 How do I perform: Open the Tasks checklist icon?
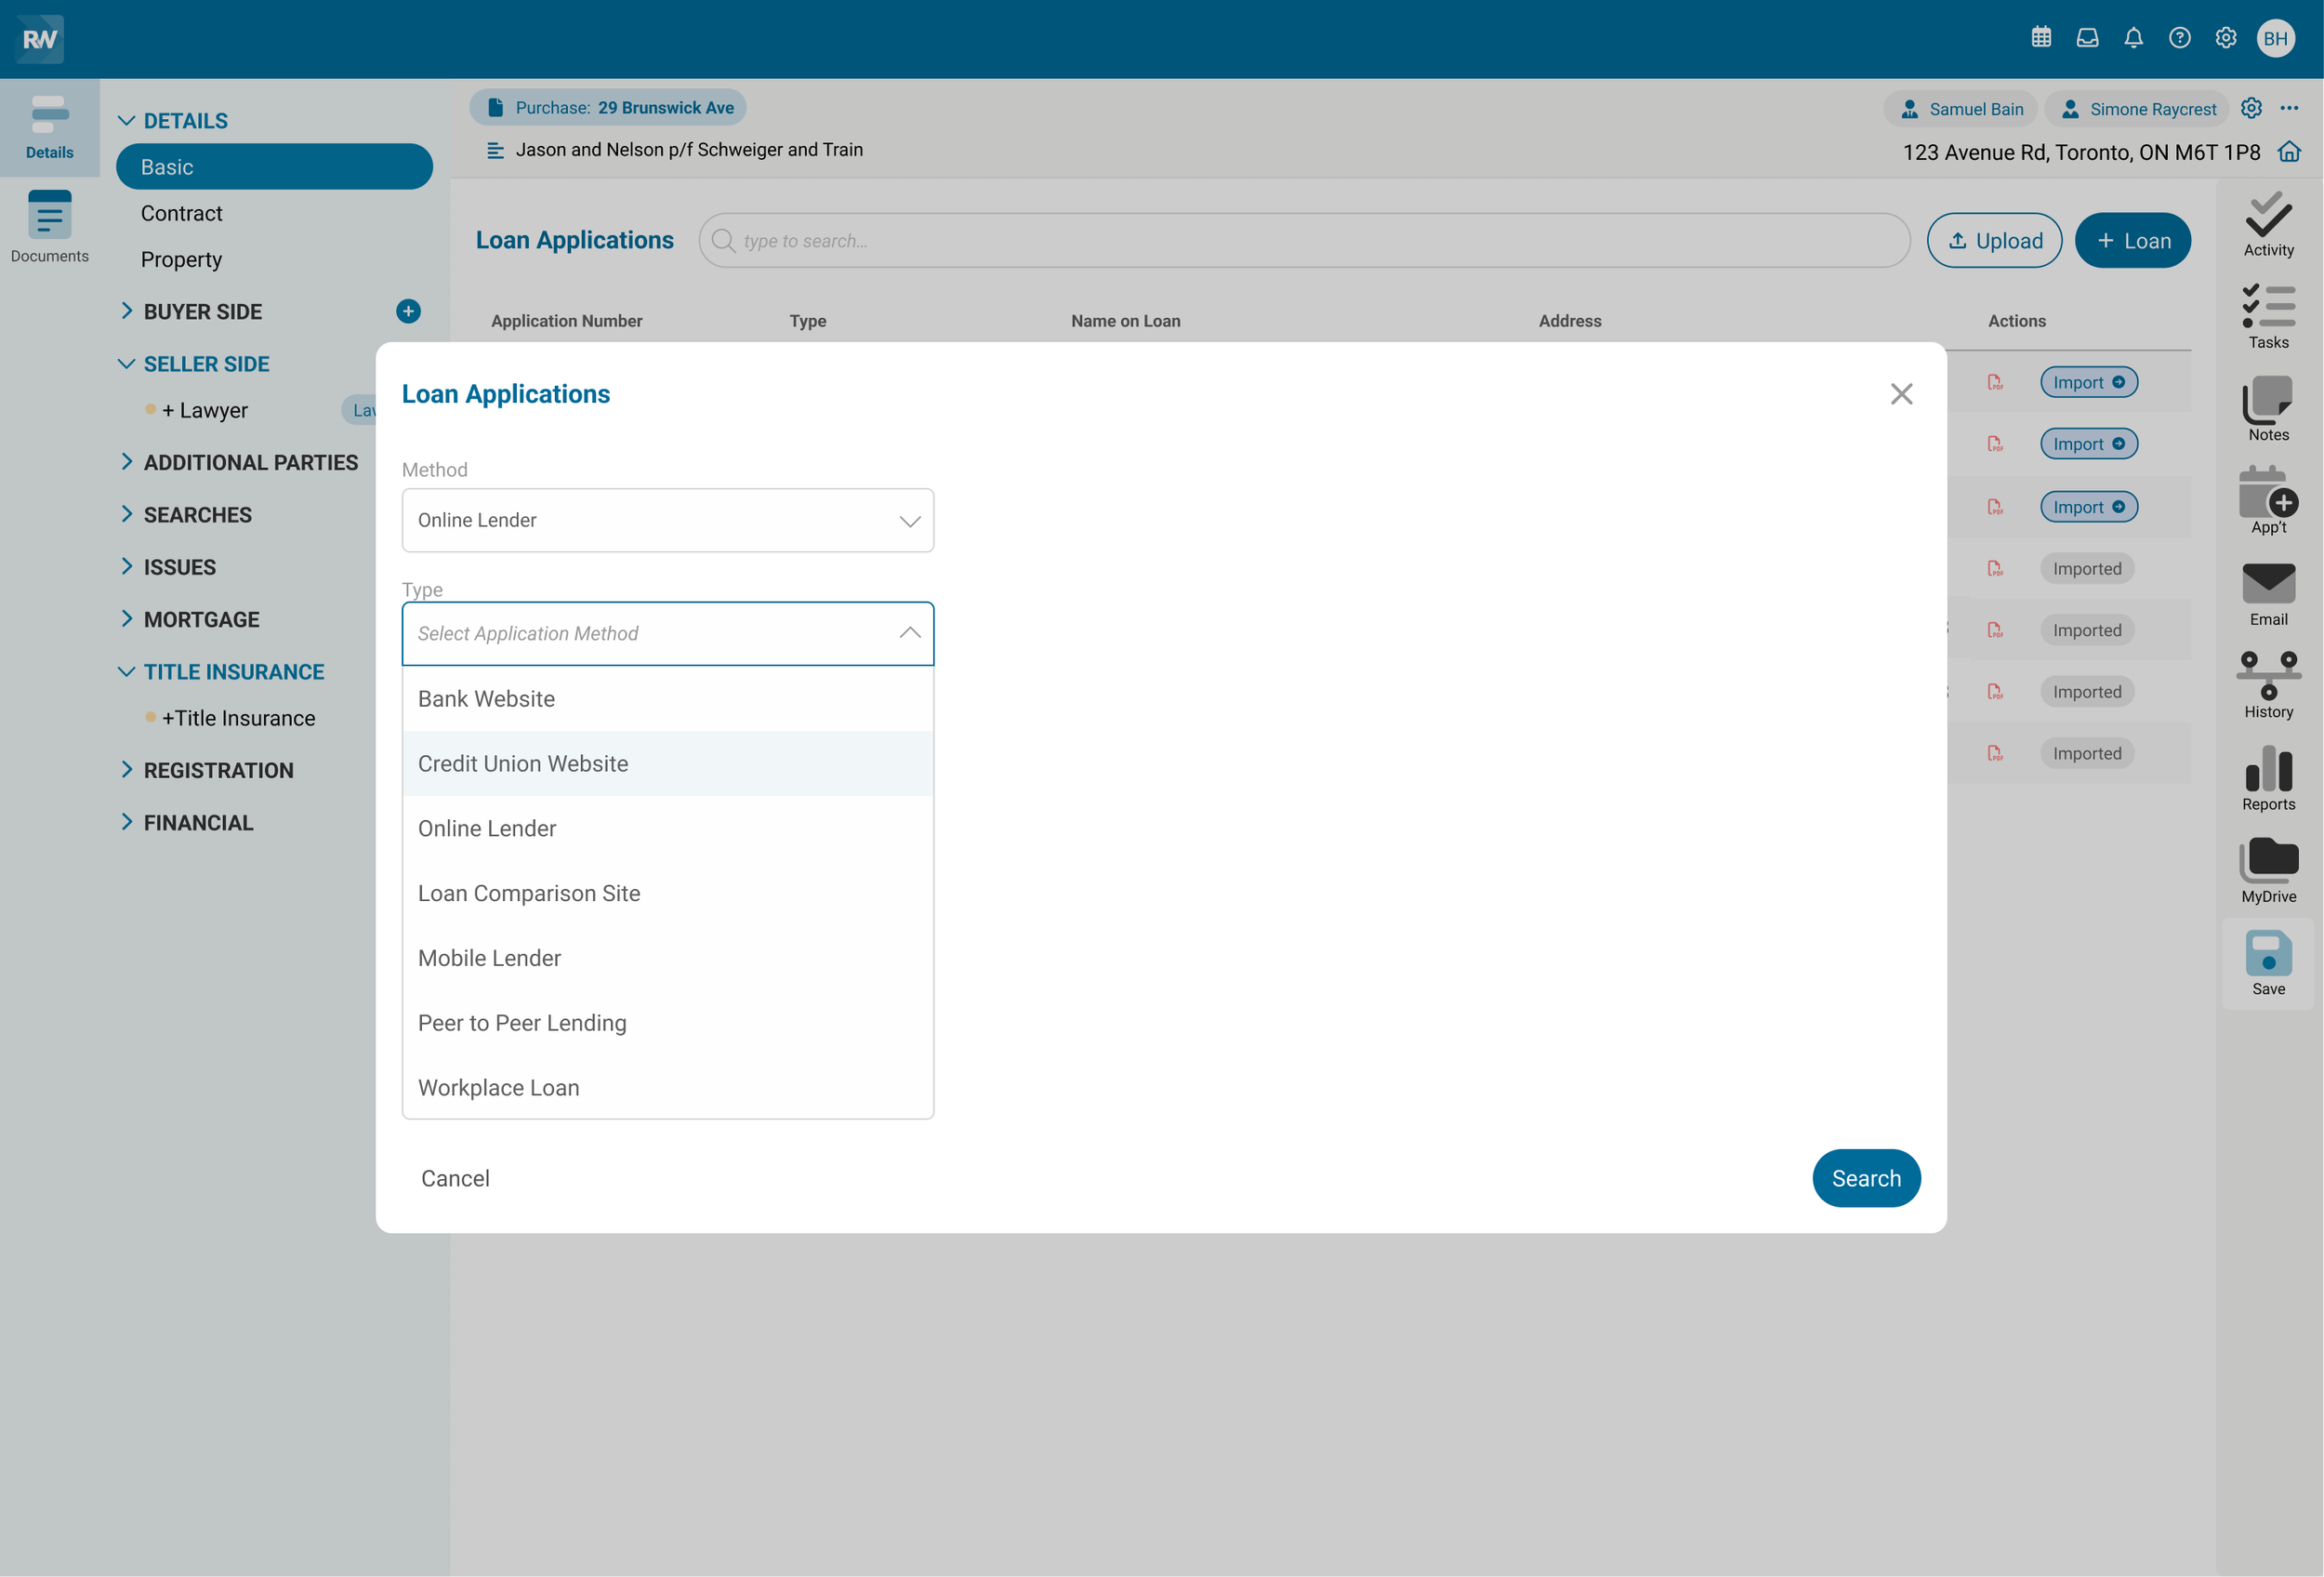pyautogui.click(x=2267, y=316)
